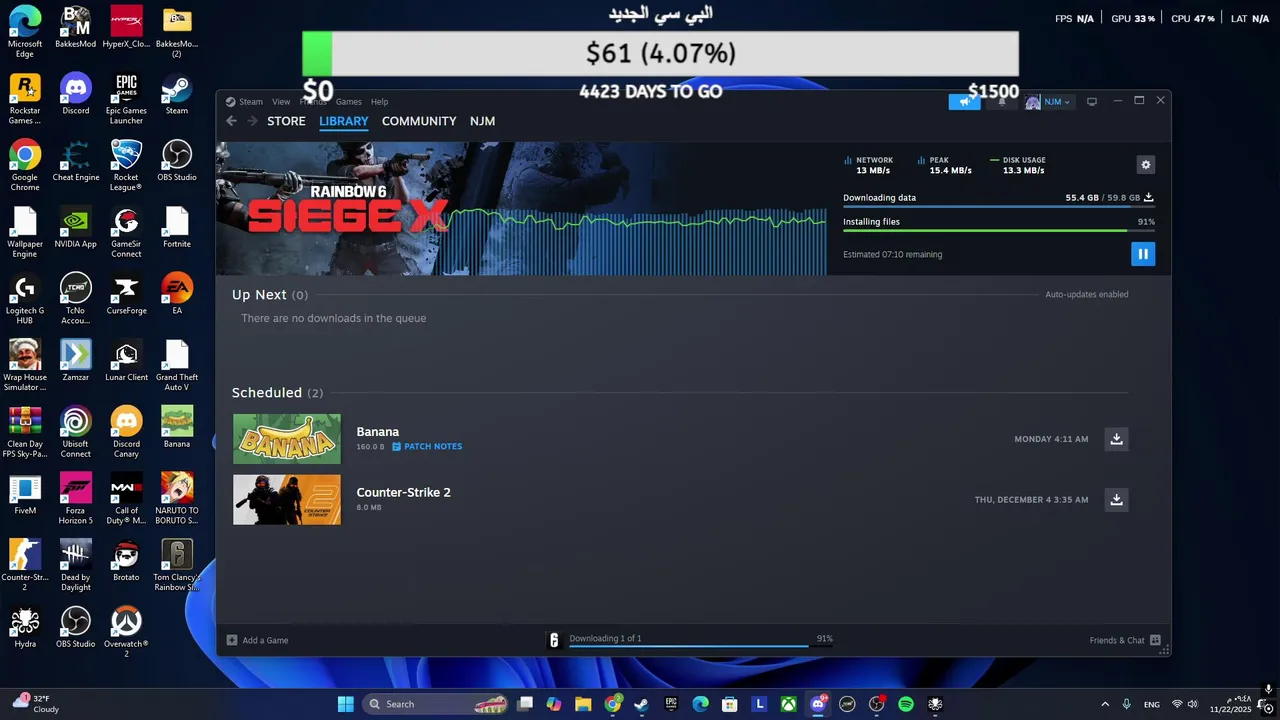The height and width of the screenshot is (720, 1280).
Task: Open Steam notifications bell
Action: click(1002, 102)
